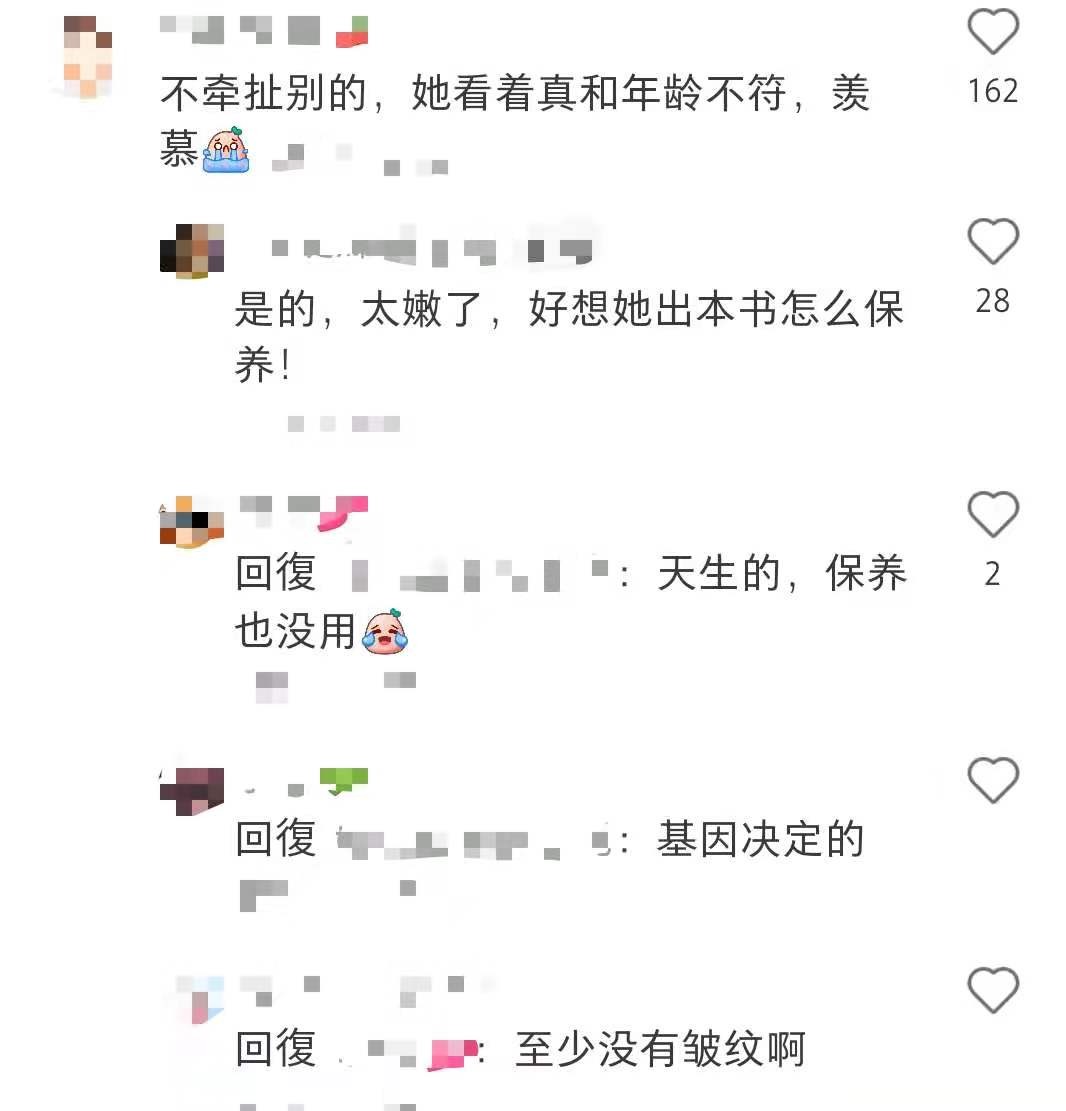Like the 太嫩了 reply with 28 likes
The height and width of the screenshot is (1111, 1066).
coord(993,241)
